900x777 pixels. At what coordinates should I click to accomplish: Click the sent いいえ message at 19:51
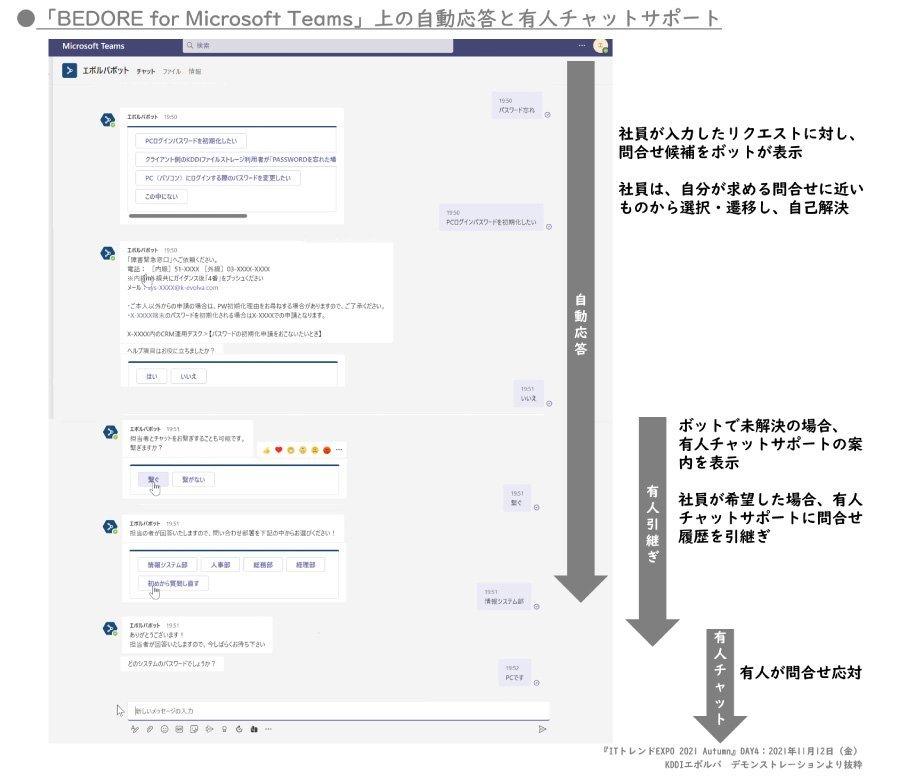[x=528, y=394]
